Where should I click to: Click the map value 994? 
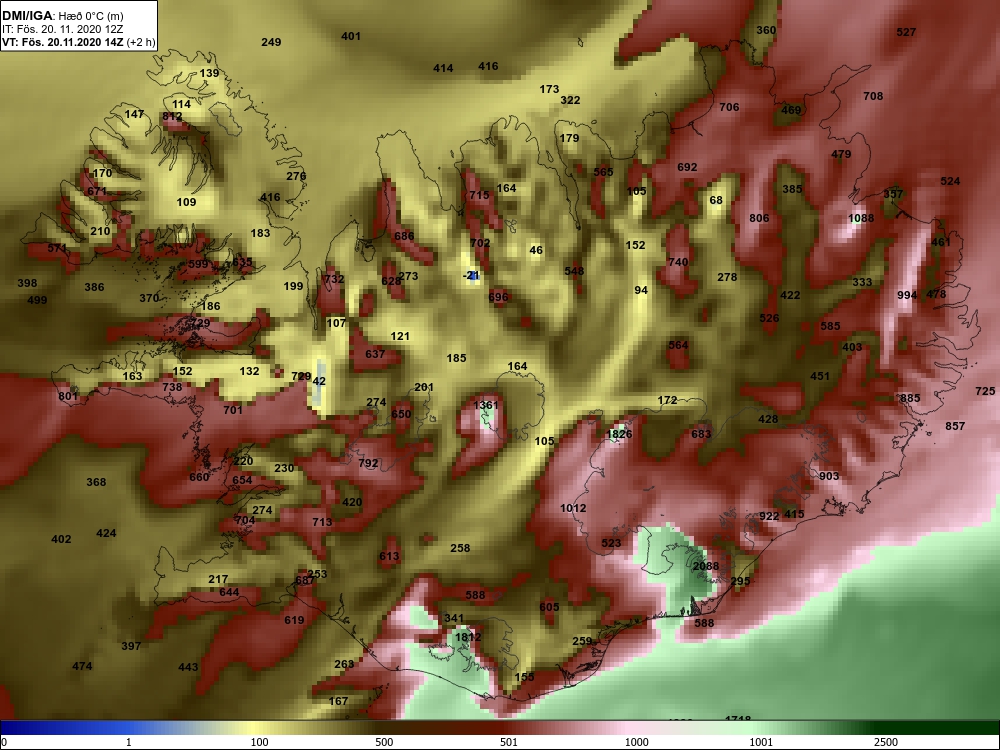[907, 295]
